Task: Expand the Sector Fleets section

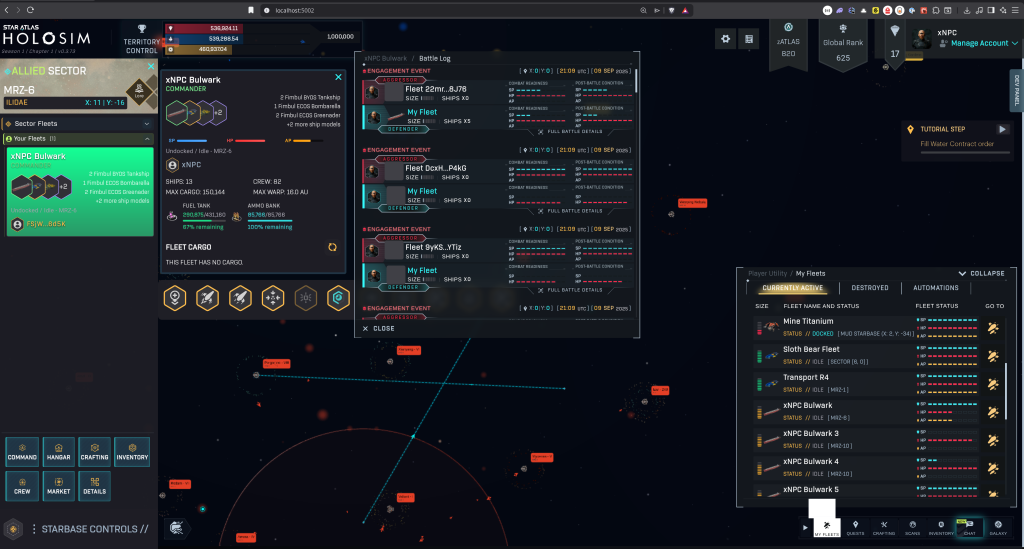Action: tap(78, 123)
